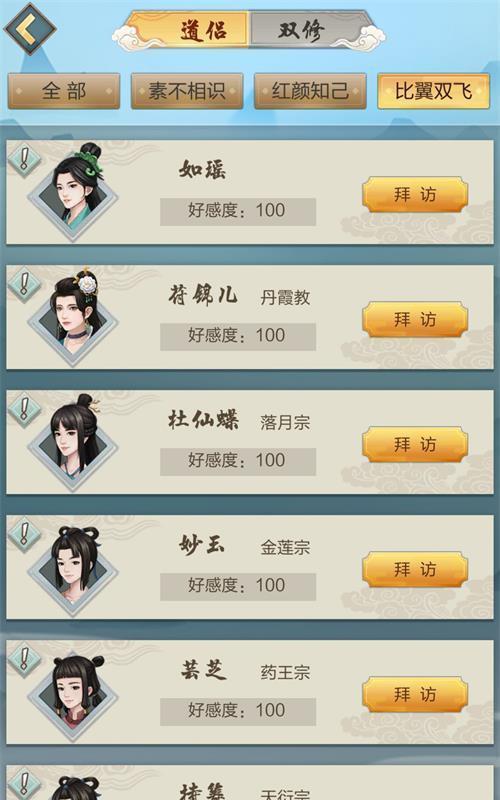Screen dimensions: 500x800
Task: Tap exclamation icon on 妙玉's card
Action: point(24,534)
